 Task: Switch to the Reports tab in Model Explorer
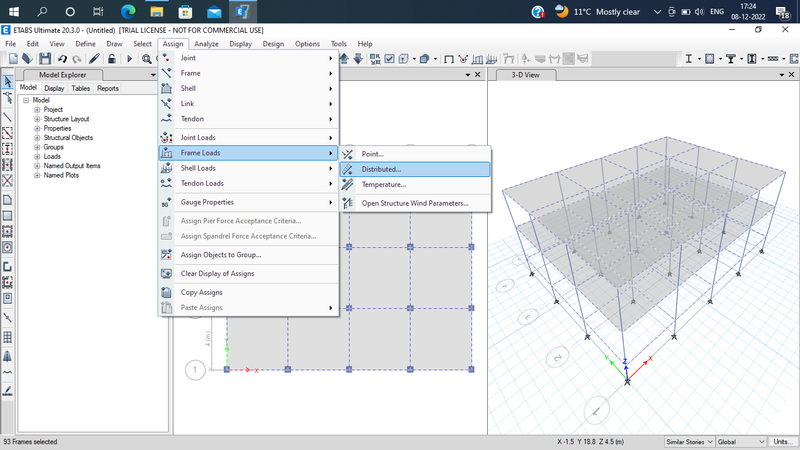point(108,88)
